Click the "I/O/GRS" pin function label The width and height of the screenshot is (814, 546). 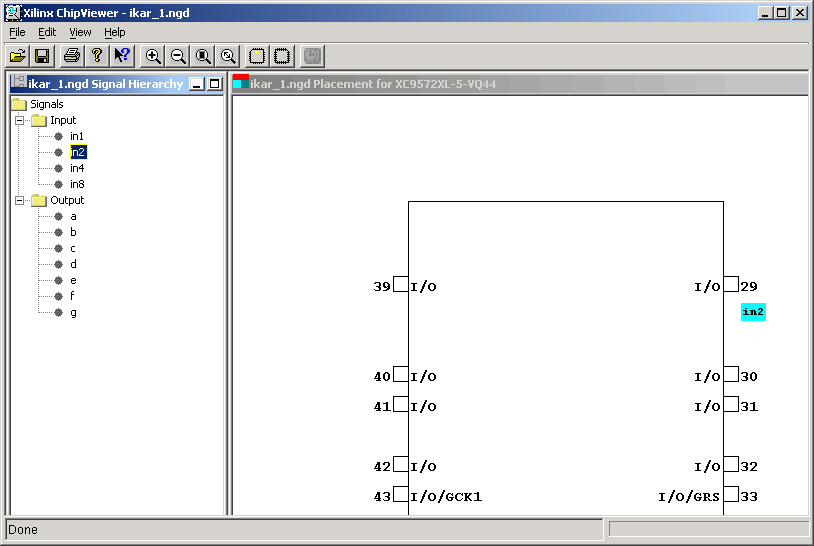[x=689, y=497]
